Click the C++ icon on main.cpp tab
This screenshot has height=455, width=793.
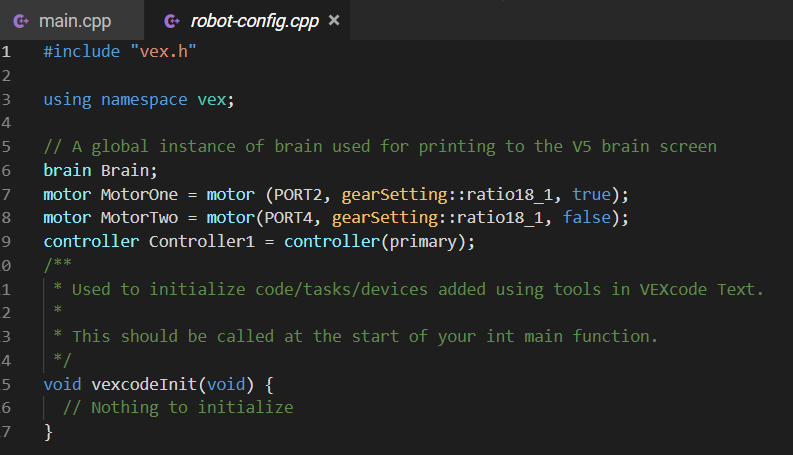[x=21, y=21]
